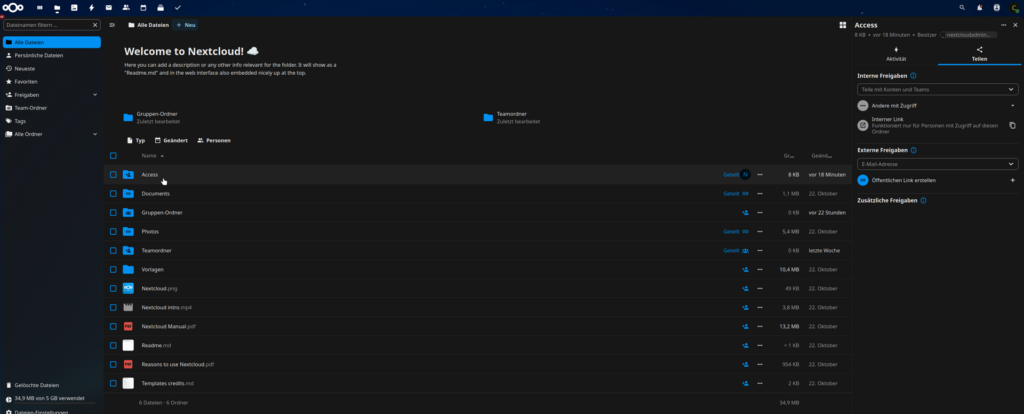Expand the Alle Ordner tree
The height and width of the screenshot is (414, 1024).
tap(94, 134)
